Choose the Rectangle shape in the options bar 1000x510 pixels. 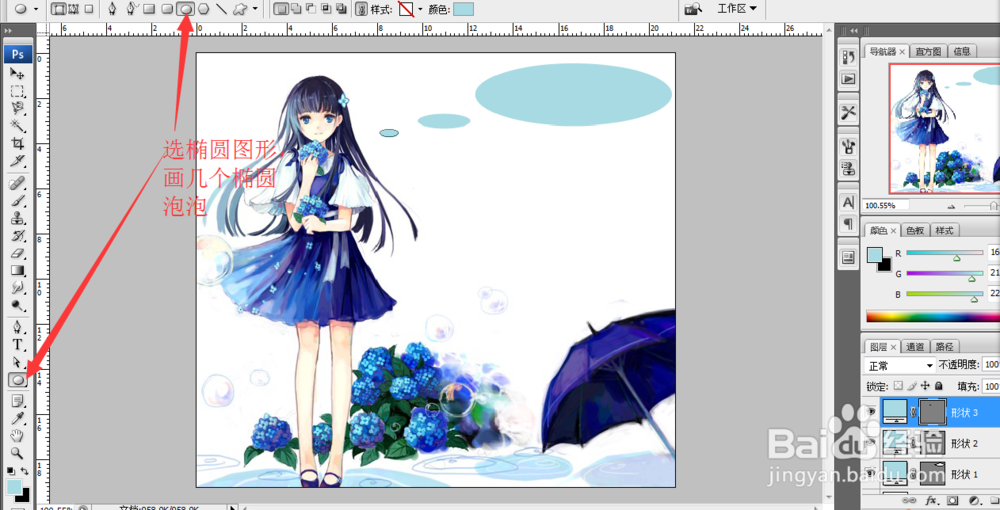149,9
